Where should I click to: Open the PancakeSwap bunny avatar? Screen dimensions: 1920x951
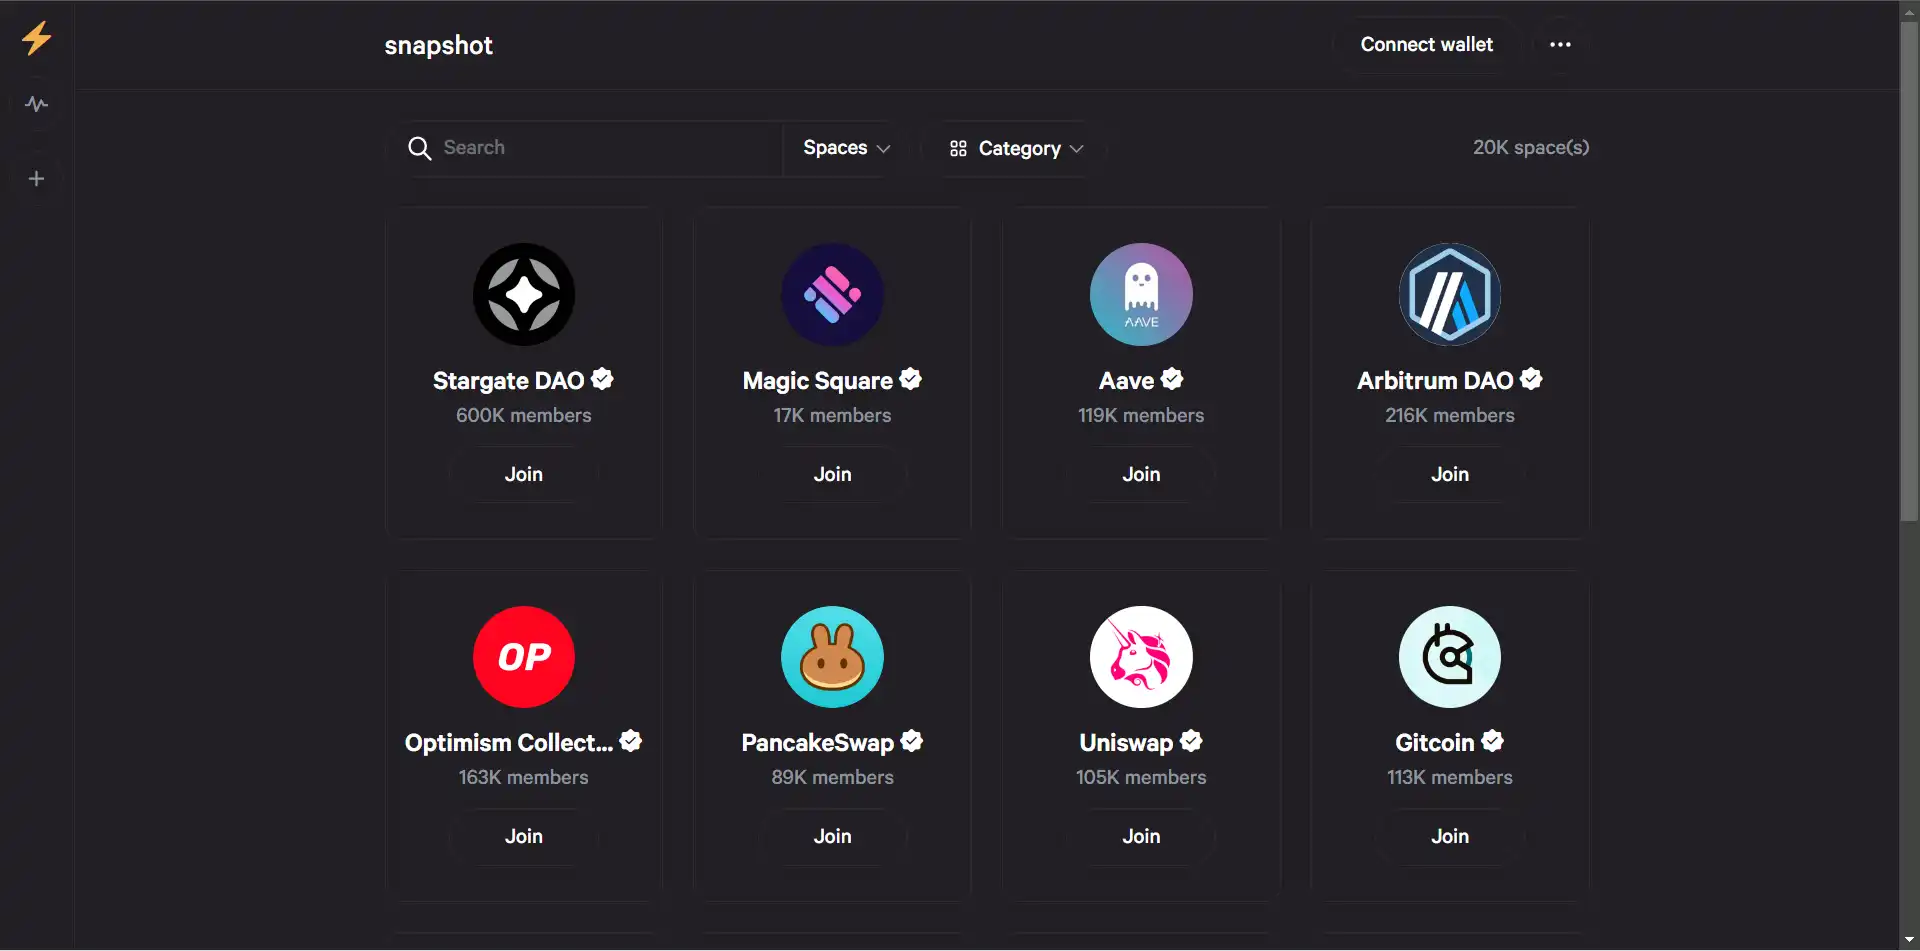[832, 656]
